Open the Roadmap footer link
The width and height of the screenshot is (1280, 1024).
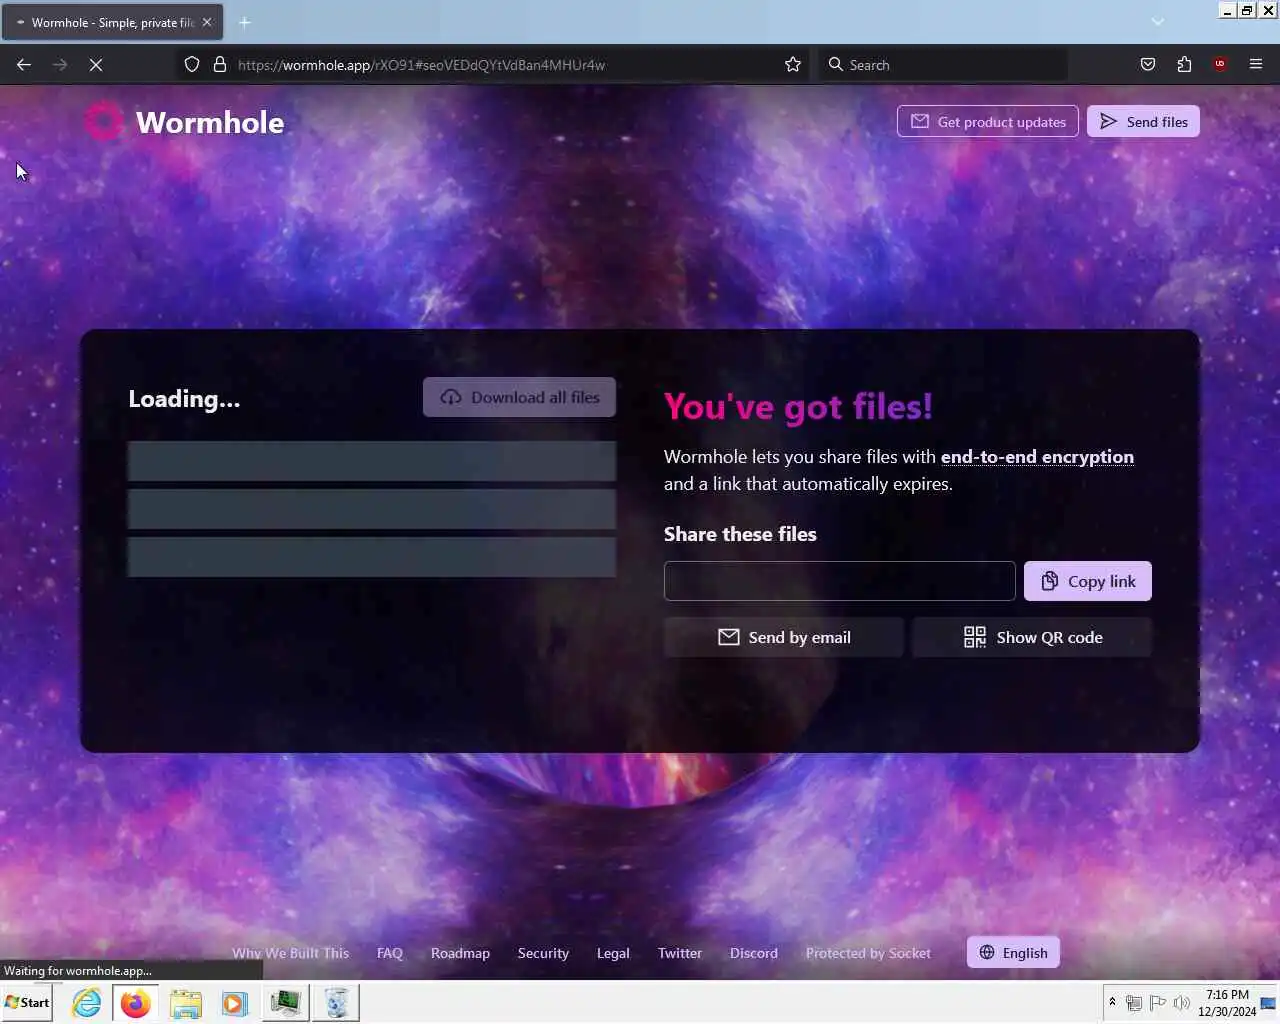click(460, 953)
